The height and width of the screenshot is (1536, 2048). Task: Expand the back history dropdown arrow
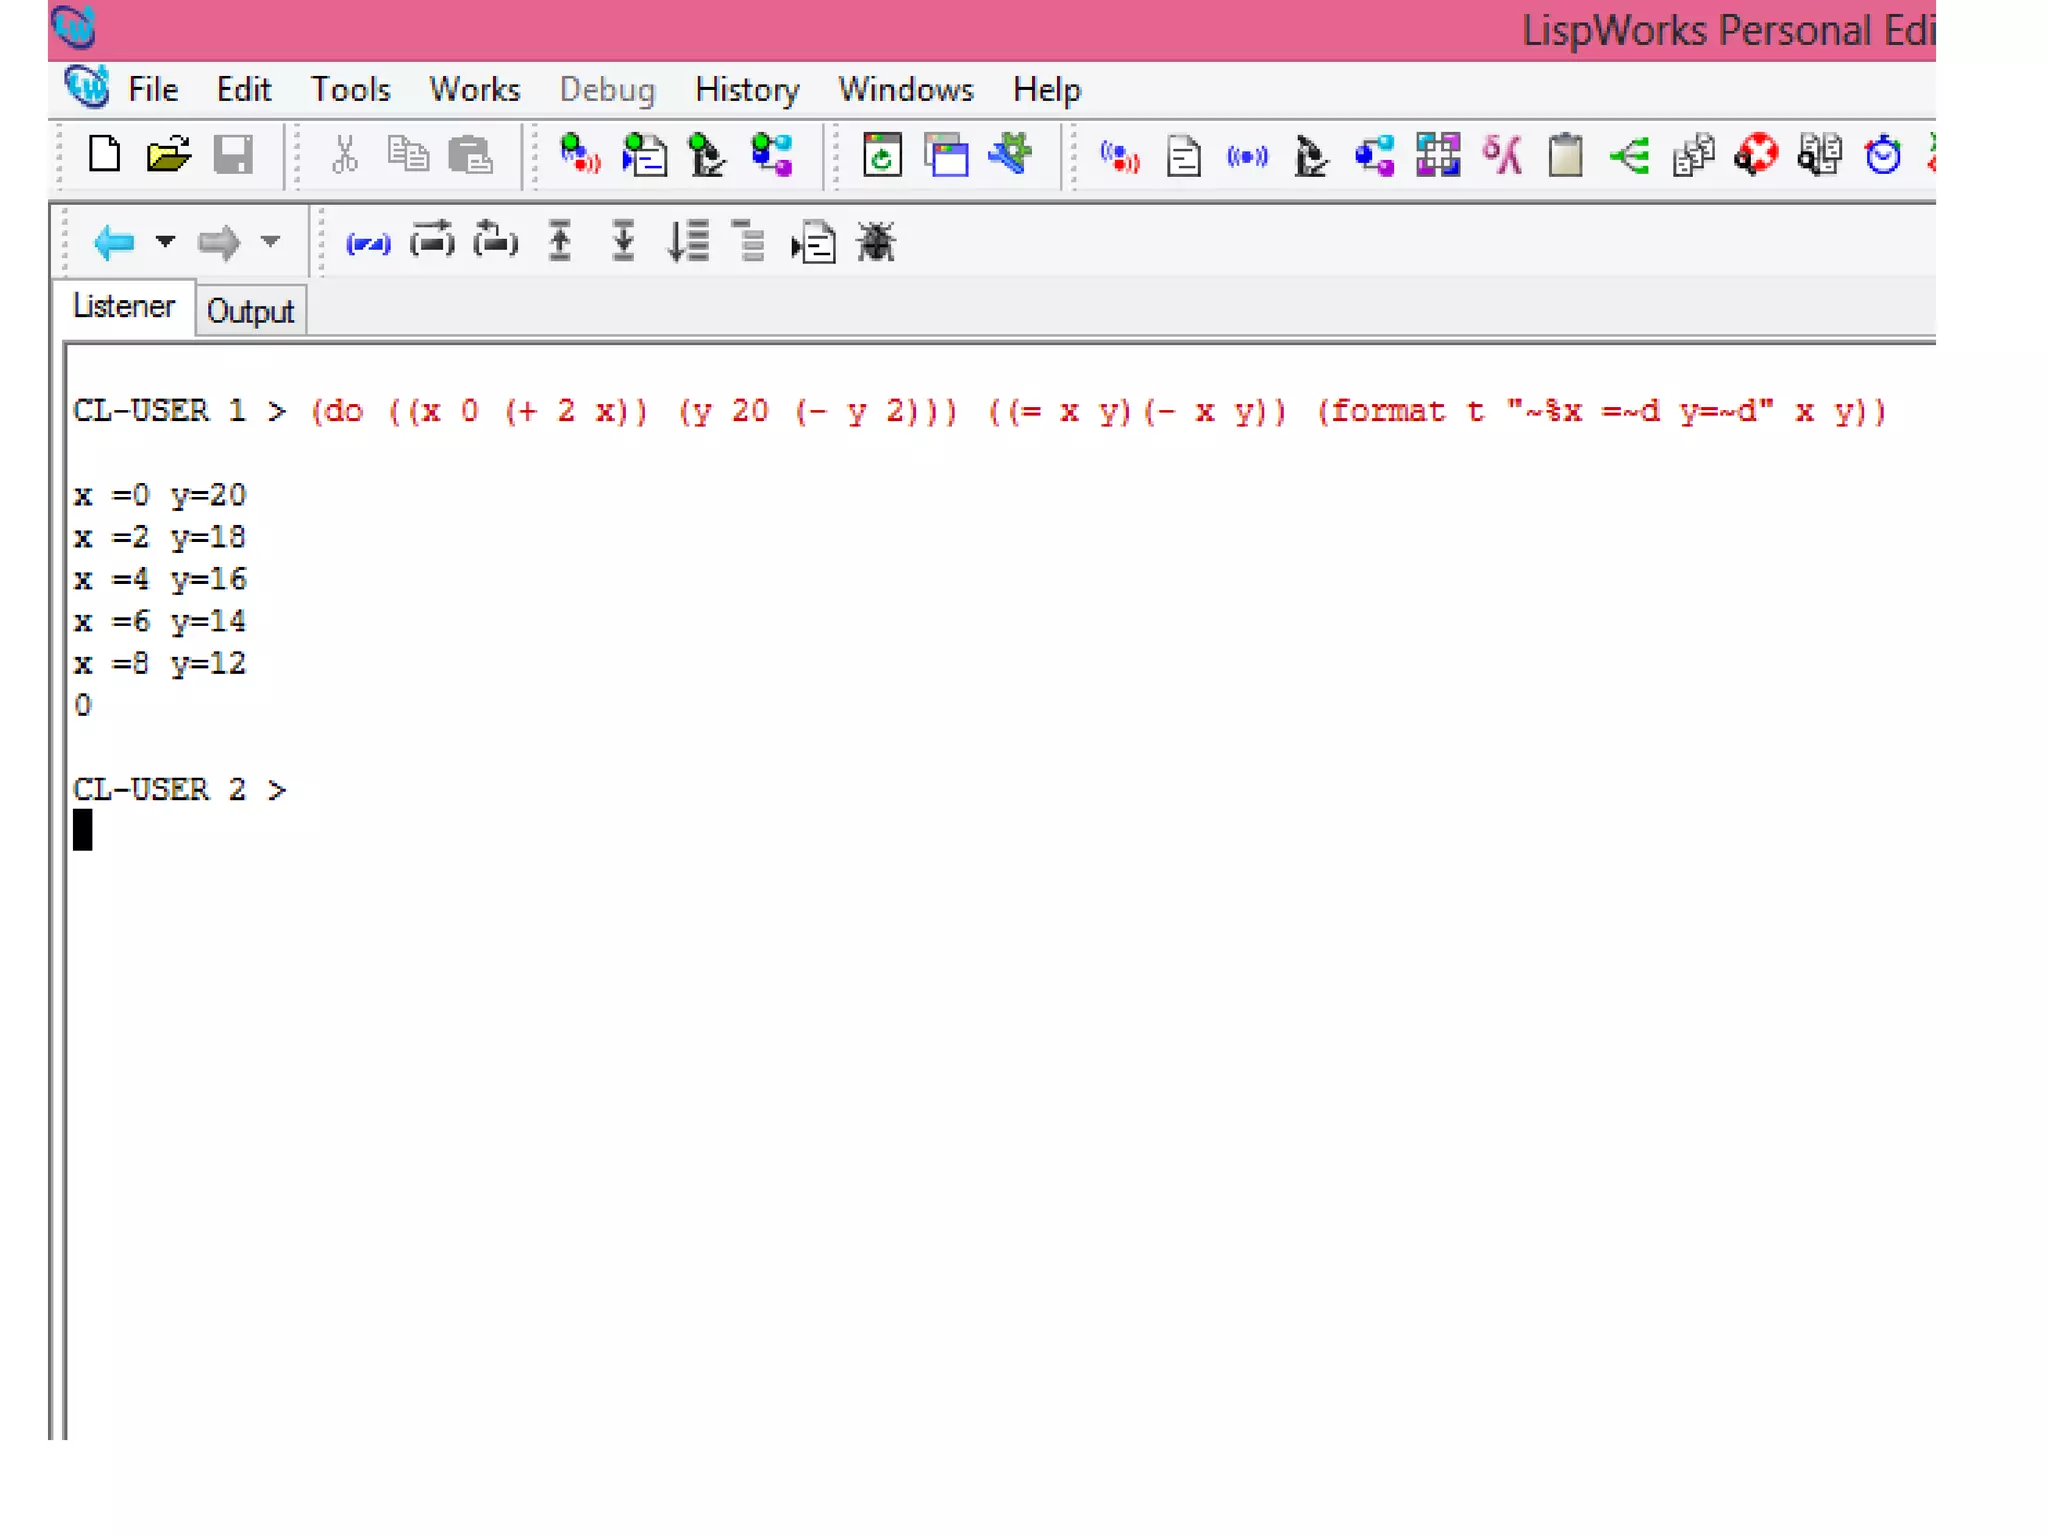pos(166,242)
